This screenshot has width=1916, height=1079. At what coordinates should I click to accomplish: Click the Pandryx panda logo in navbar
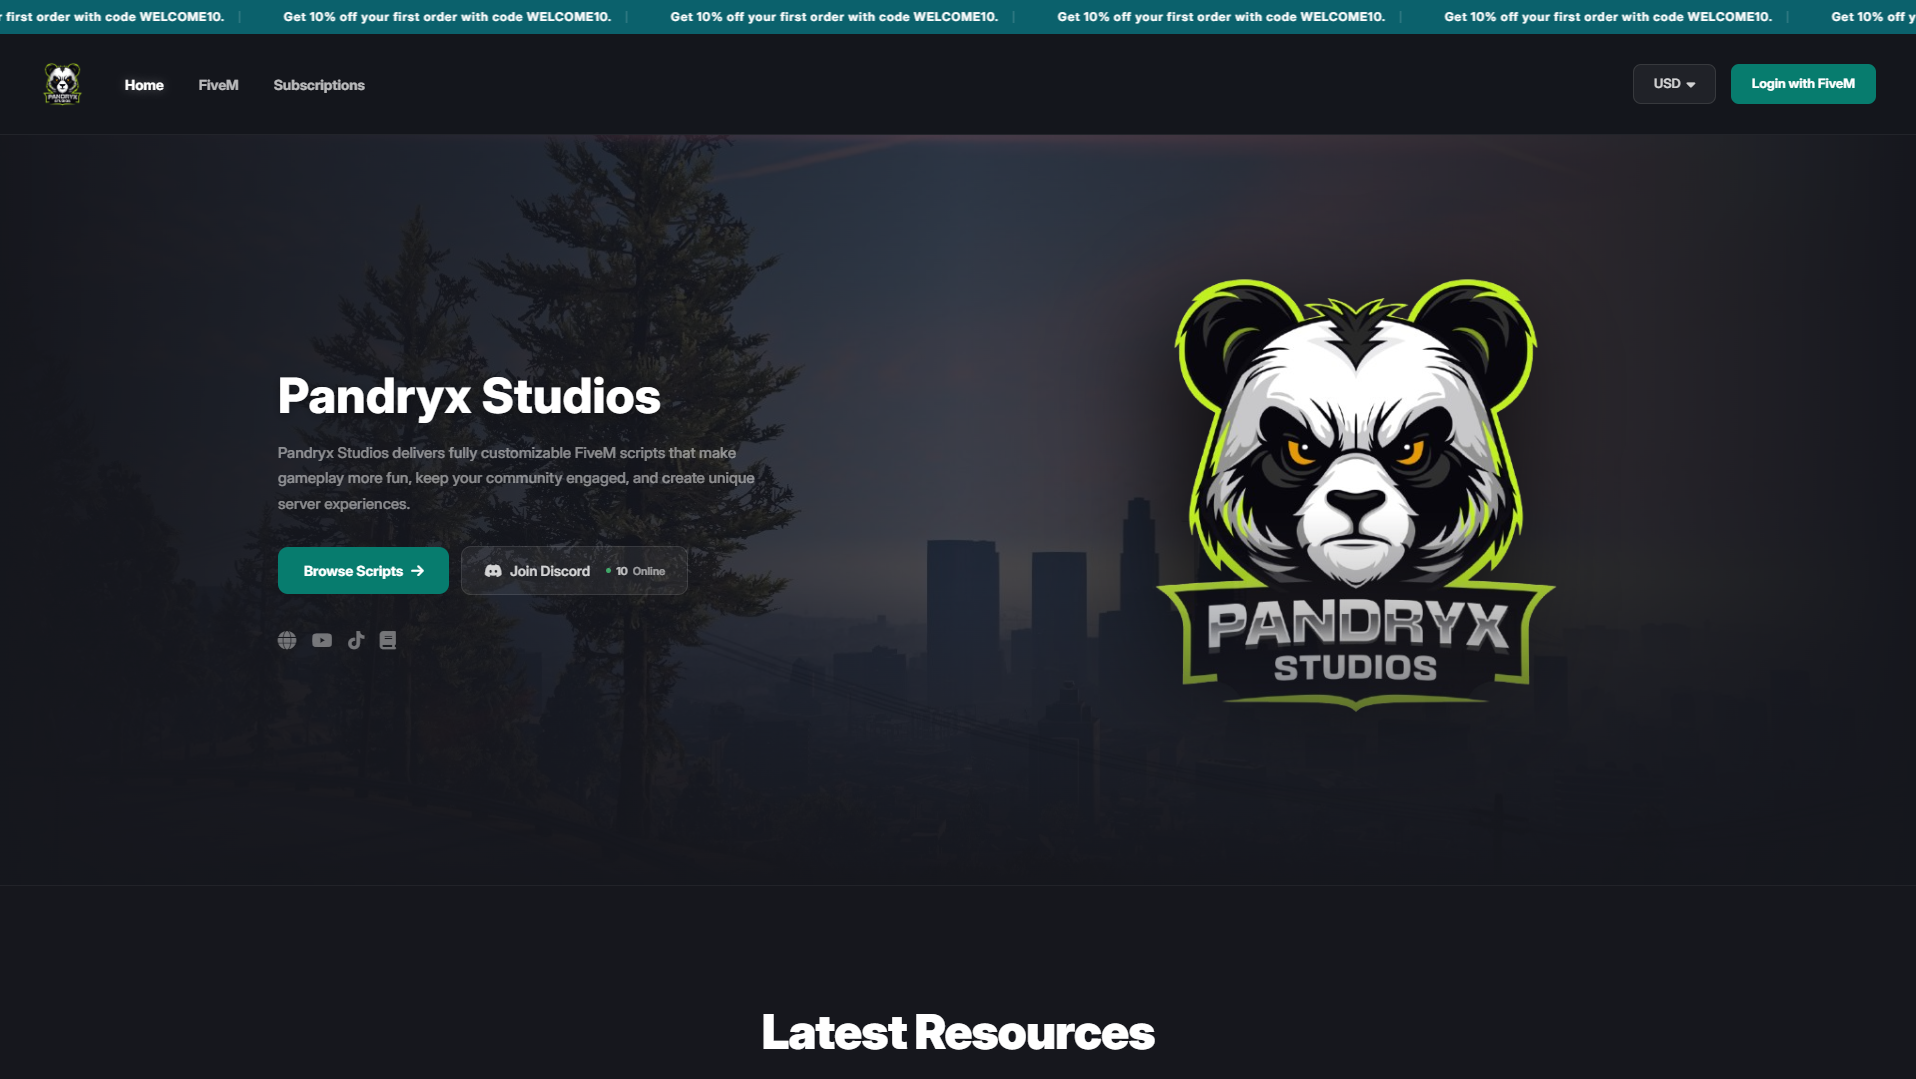coord(62,84)
